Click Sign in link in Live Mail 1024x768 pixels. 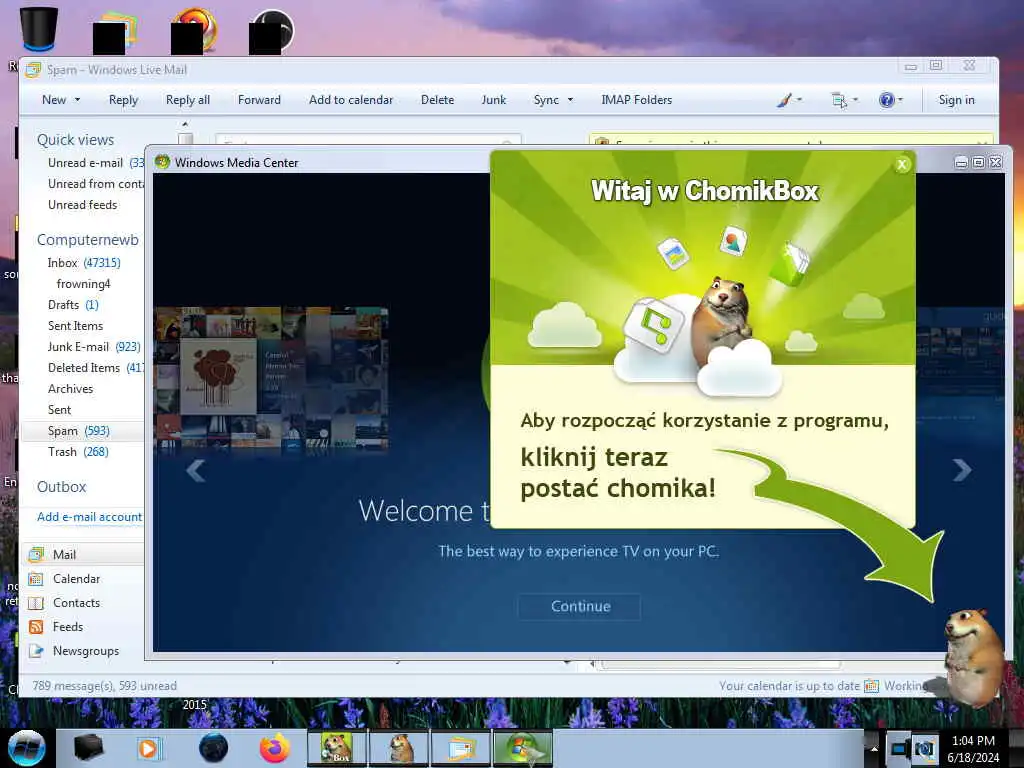[956, 100]
